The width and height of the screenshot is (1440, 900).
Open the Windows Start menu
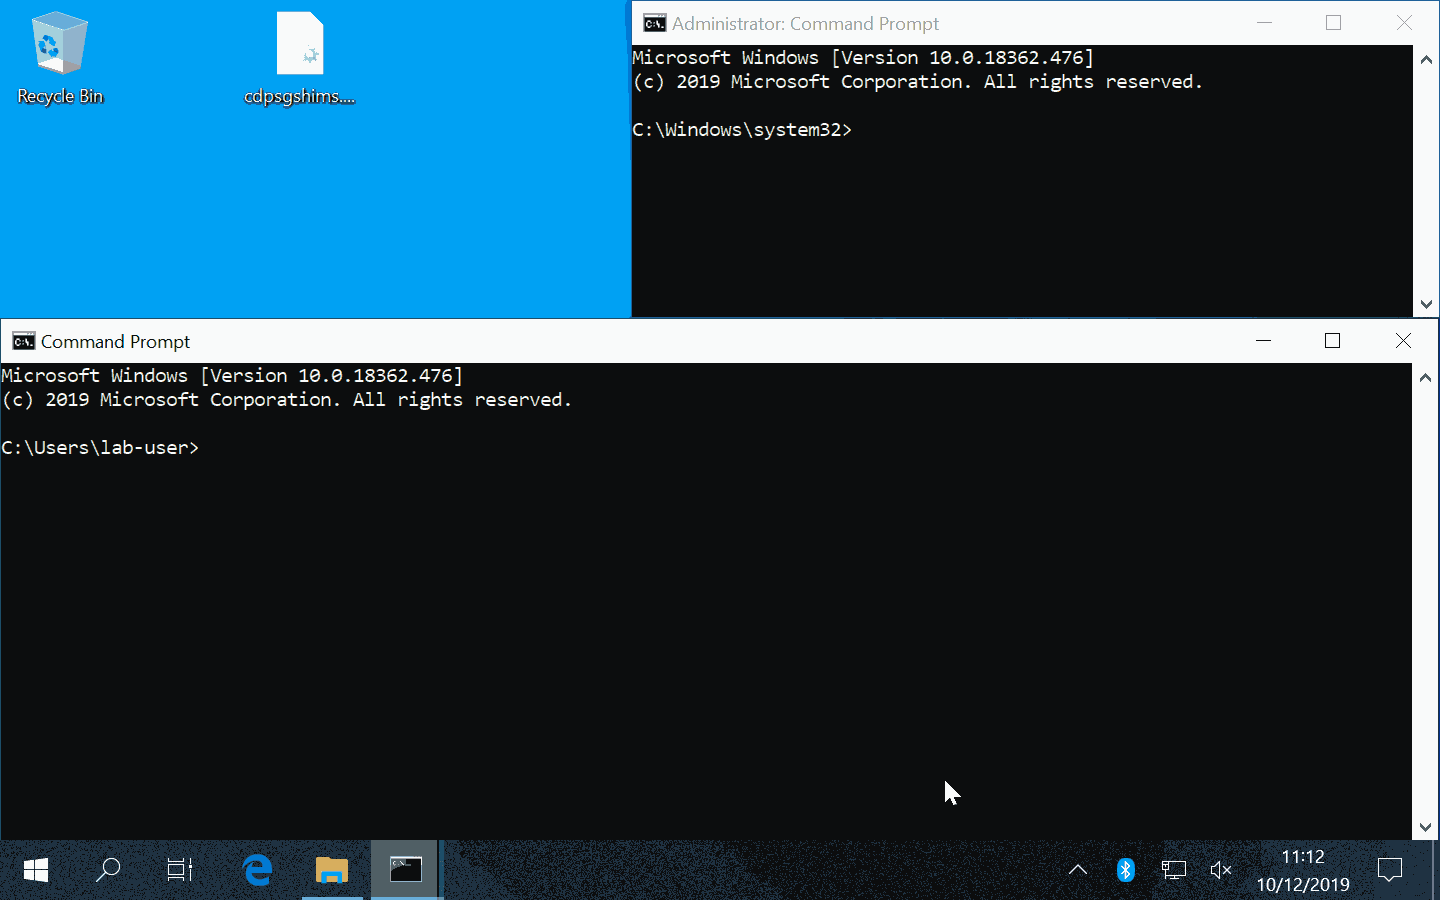tap(36, 870)
